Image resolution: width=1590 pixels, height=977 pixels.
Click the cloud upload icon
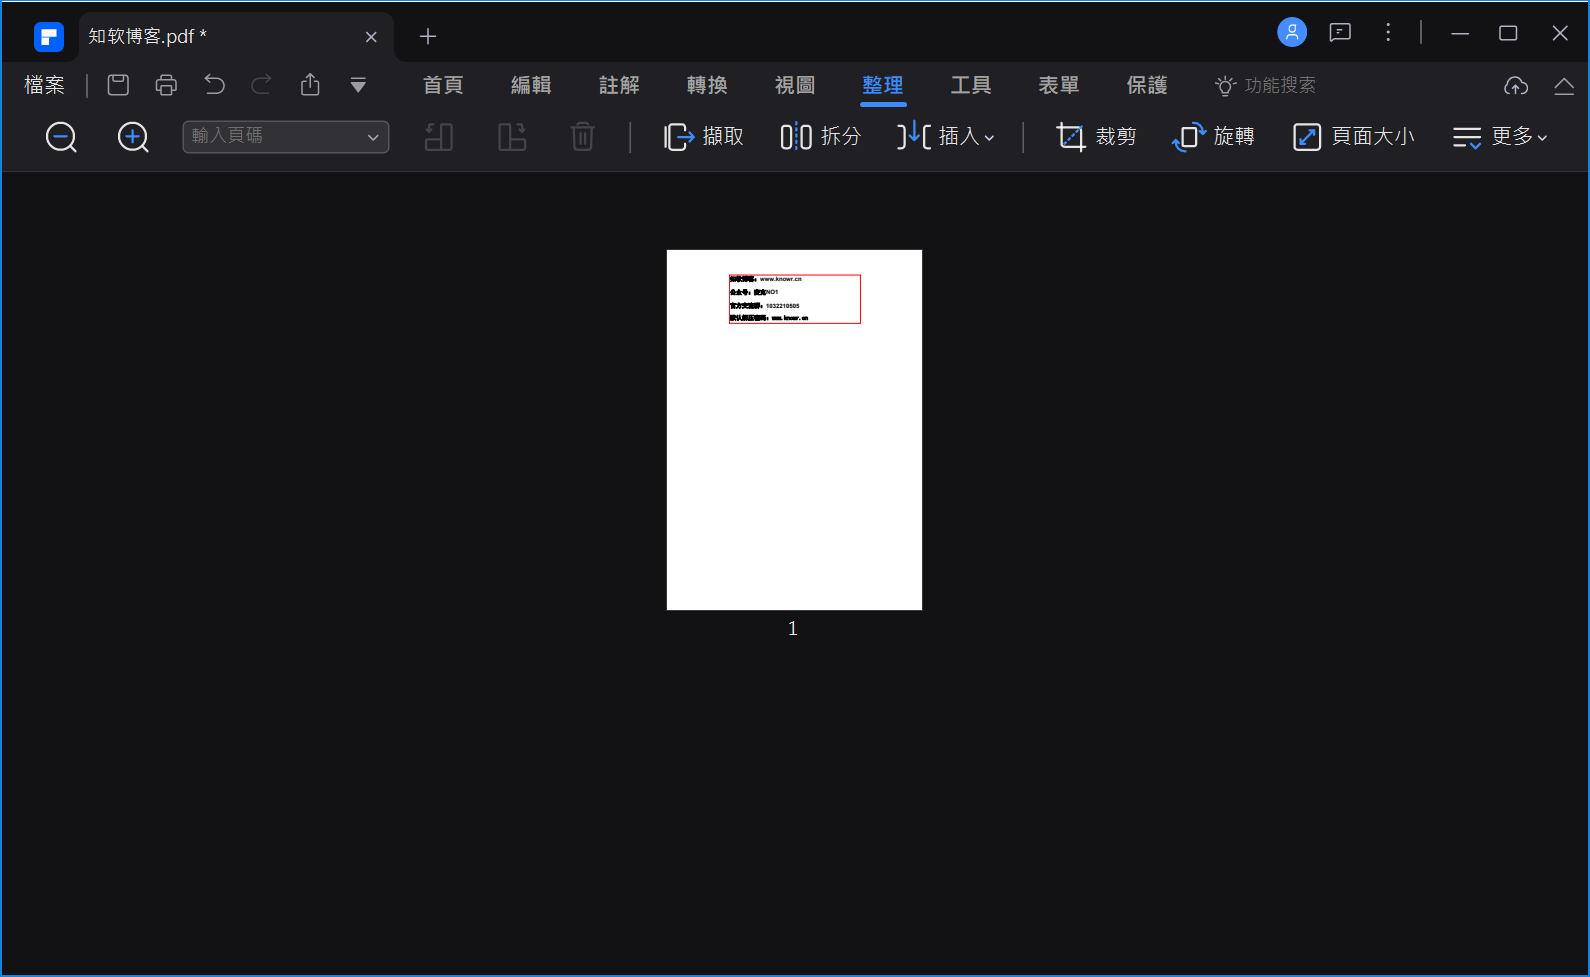pos(1516,86)
